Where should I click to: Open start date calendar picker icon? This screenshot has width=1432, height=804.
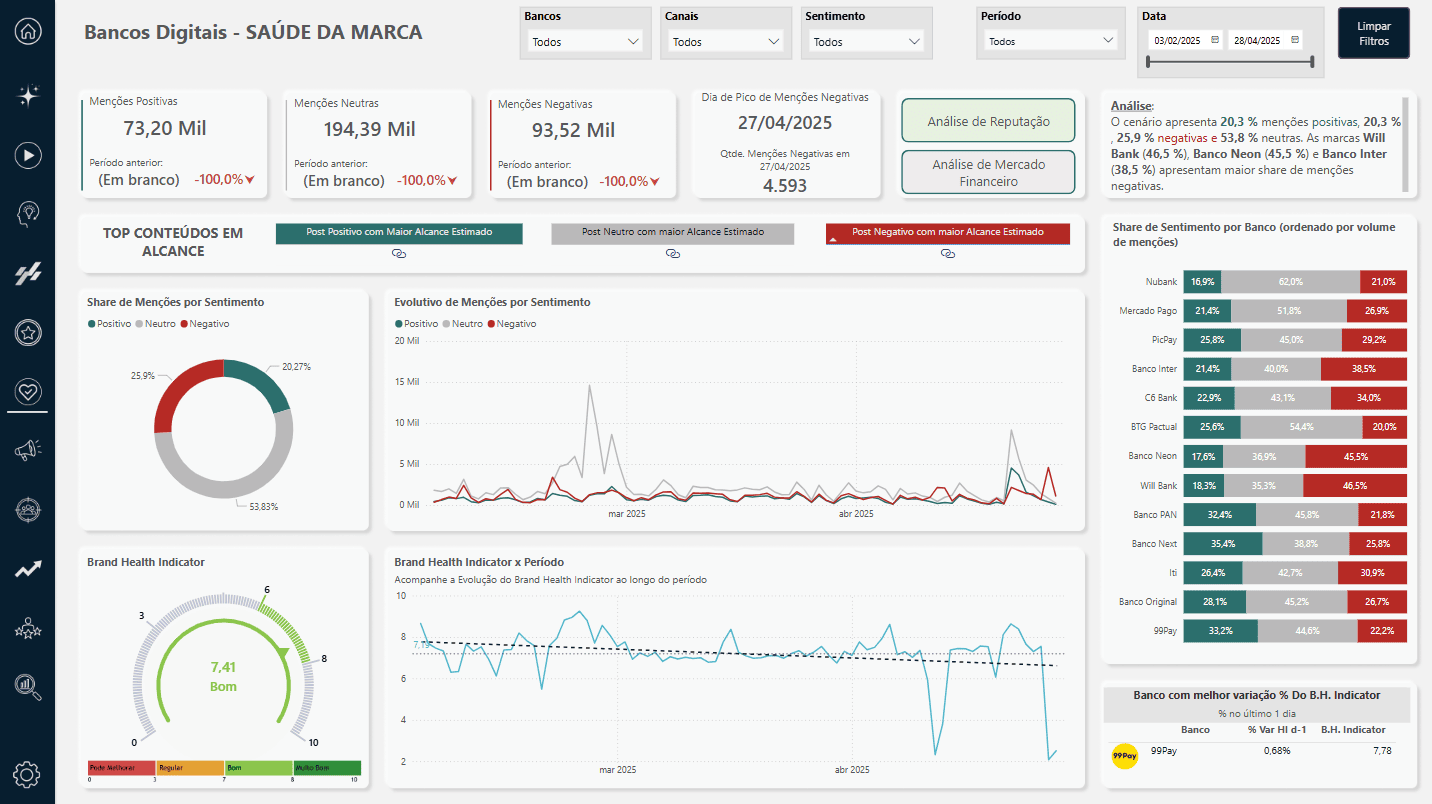click(1215, 40)
